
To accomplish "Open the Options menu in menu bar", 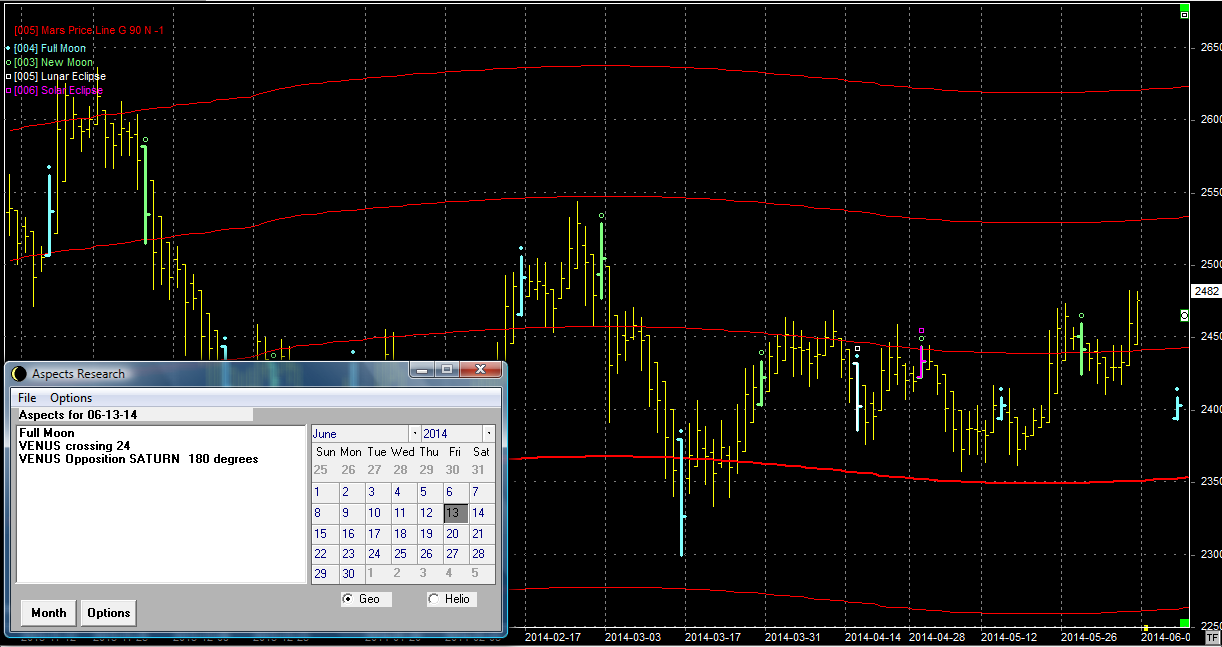I will 71,398.
